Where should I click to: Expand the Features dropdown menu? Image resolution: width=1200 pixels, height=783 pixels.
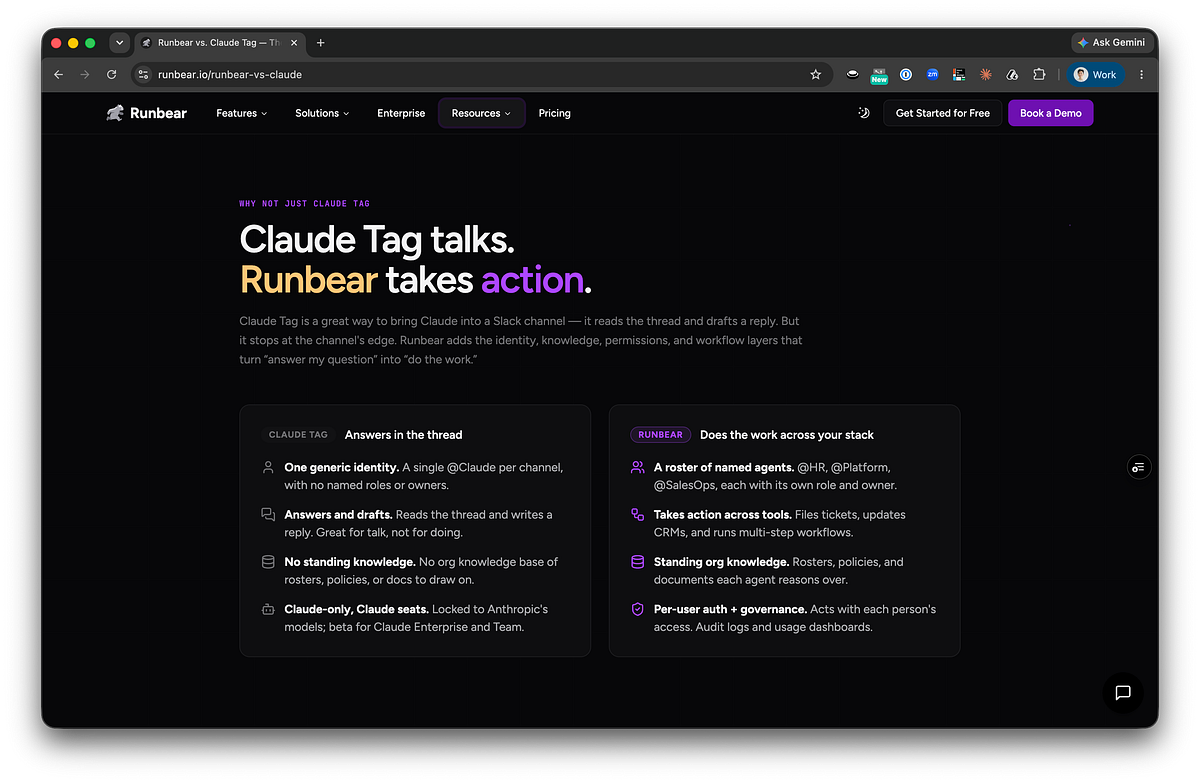[241, 113]
